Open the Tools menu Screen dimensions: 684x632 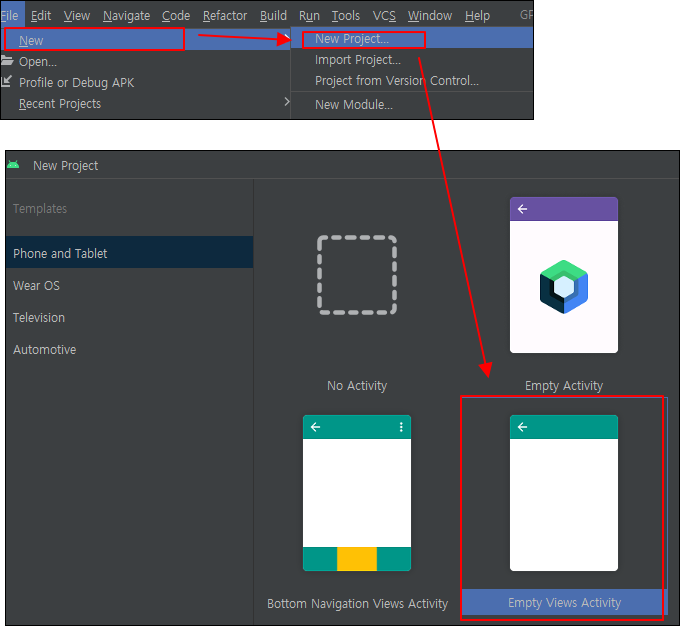coord(345,16)
